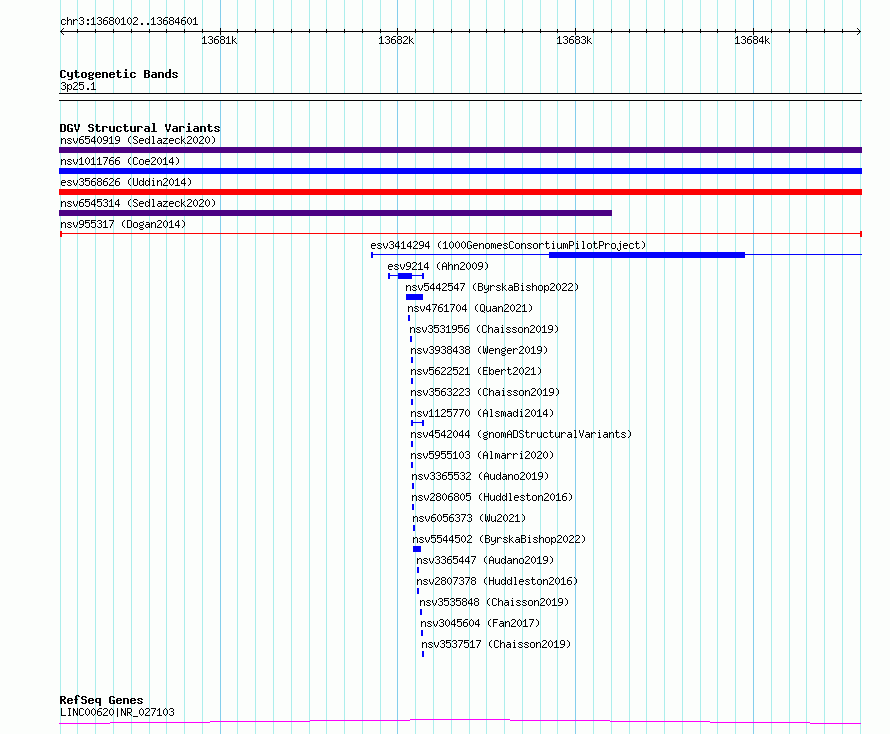890x734 pixels.
Task: Click nsv1125770 (Alsmadi2014) label
Action: pos(482,413)
